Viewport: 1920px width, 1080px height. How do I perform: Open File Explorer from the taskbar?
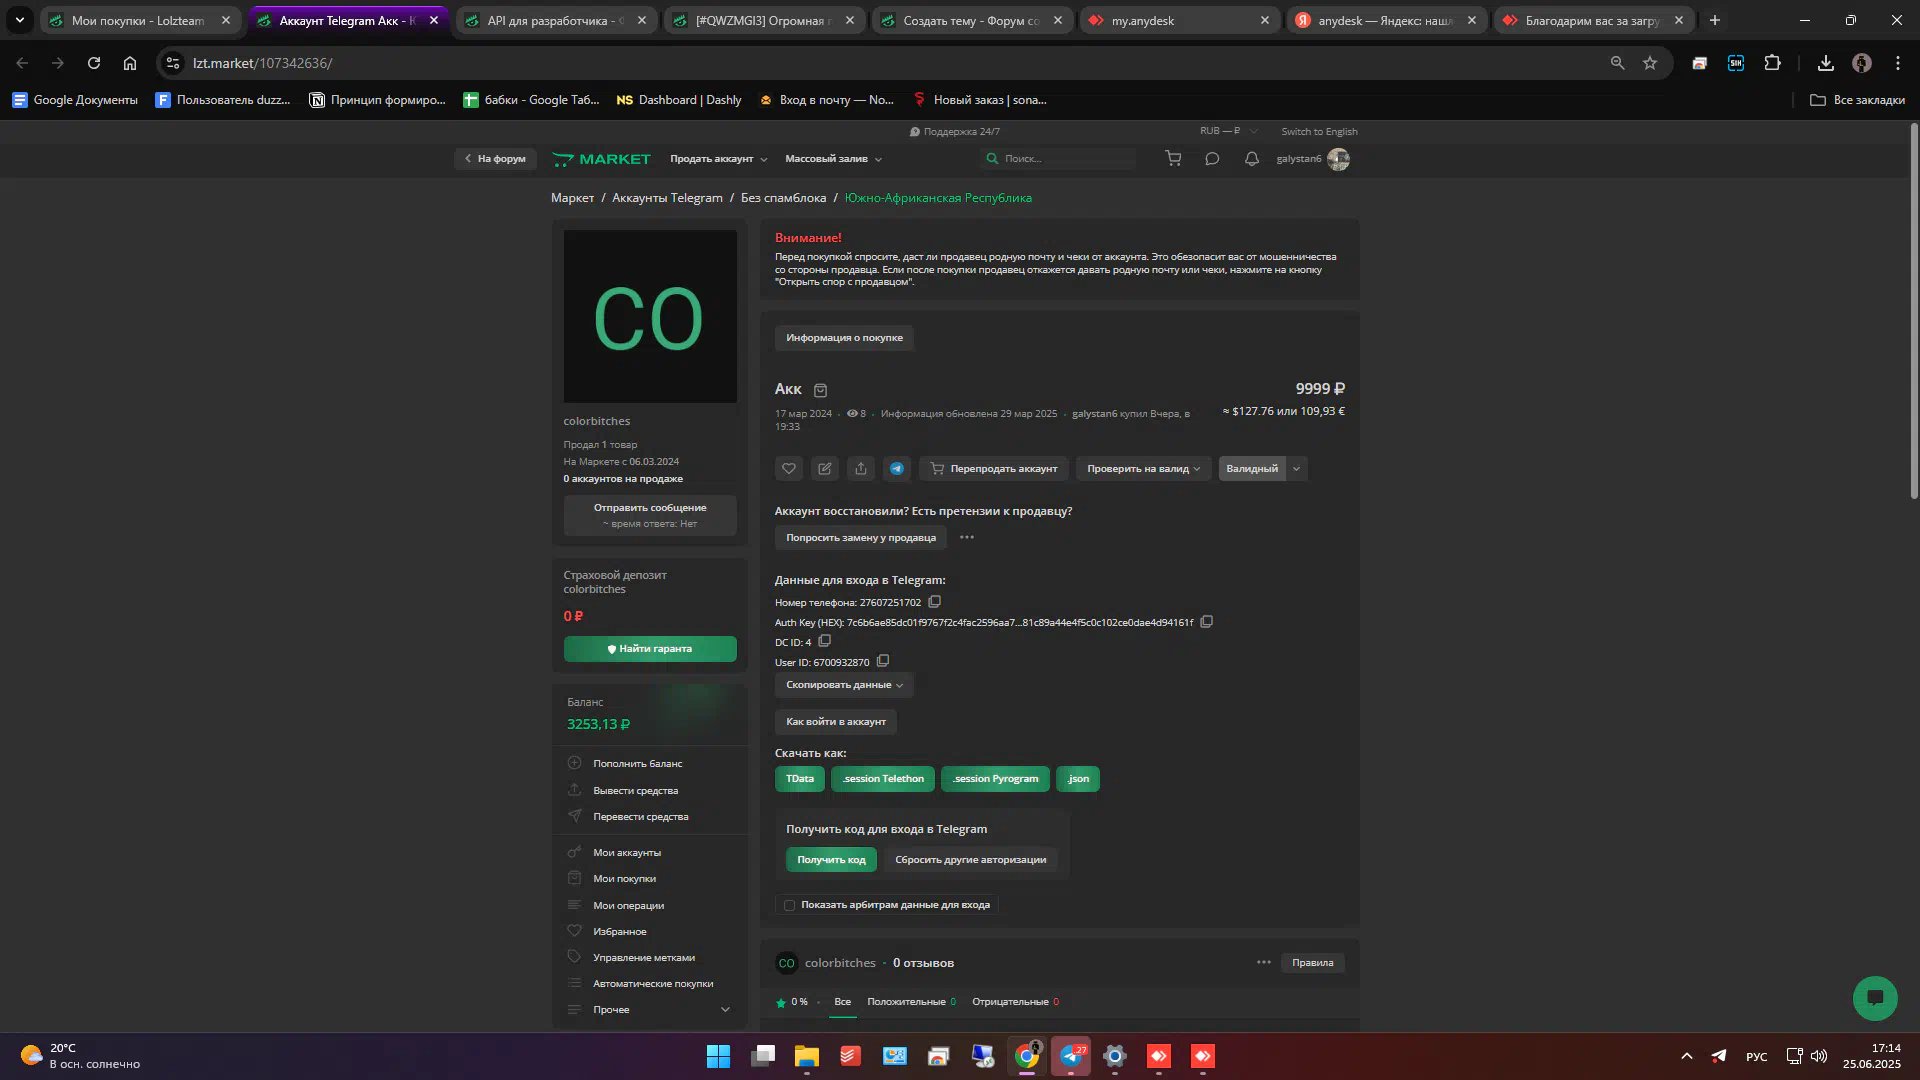[807, 1056]
